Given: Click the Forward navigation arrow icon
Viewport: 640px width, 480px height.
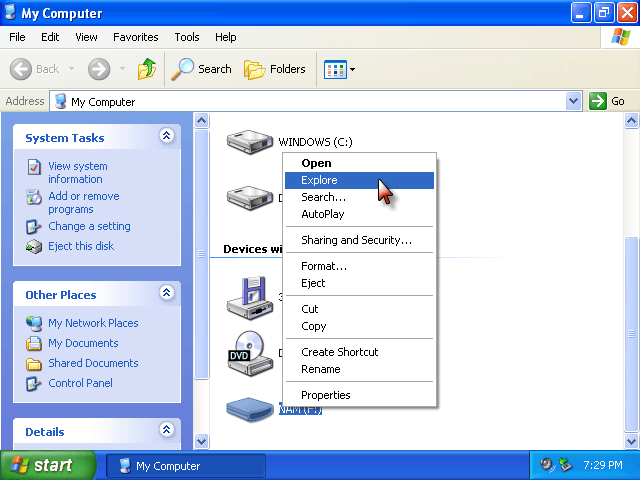Looking at the screenshot, I should (x=99, y=69).
